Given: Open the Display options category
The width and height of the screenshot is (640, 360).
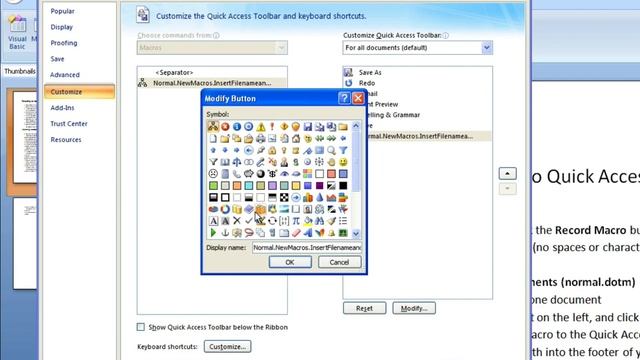Looking at the screenshot, I should [62, 27].
